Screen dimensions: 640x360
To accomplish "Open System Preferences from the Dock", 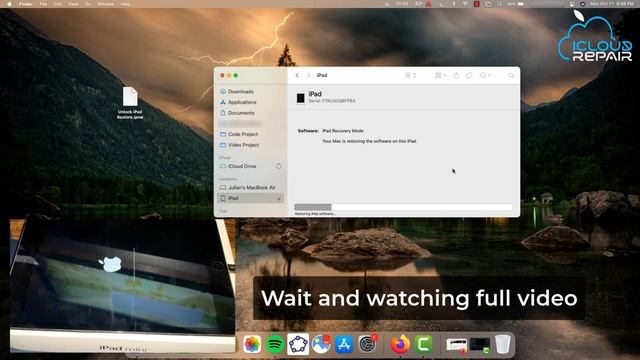I will [367, 344].
